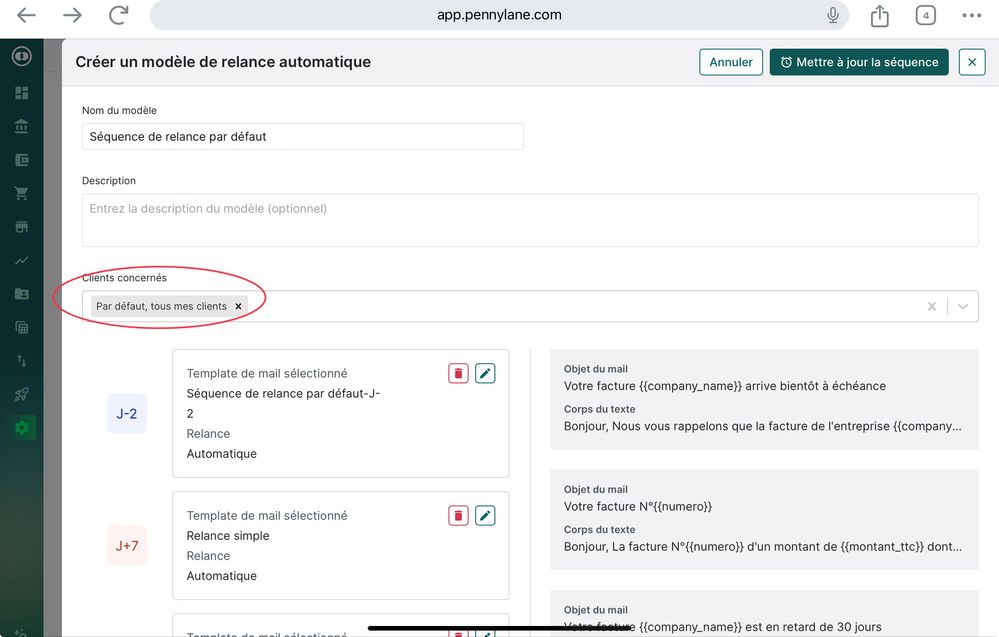Delete the J+7 Relance simple step
Image resolution: width=999 pixels, height=637 pixels.
pyautogui.click(x=458, y=515)
